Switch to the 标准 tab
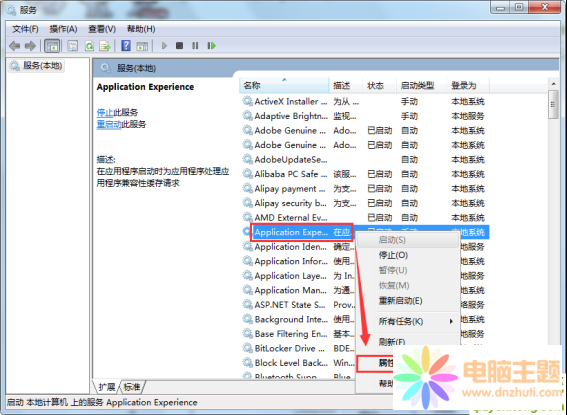This screenshot has height=415, width=567. coord(132,387)
